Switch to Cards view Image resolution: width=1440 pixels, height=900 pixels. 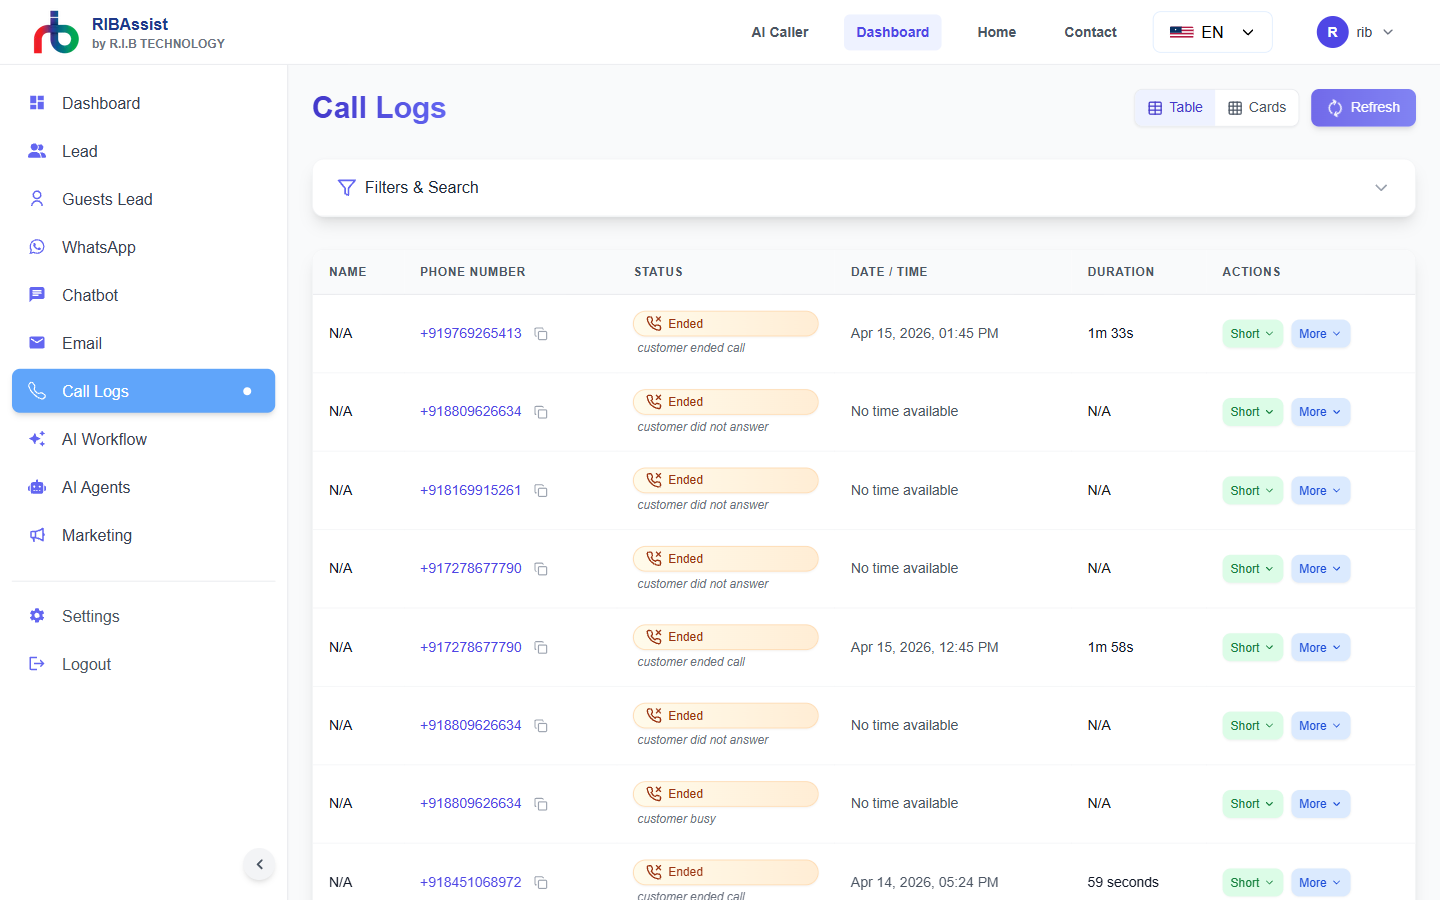click(1256, 107)
